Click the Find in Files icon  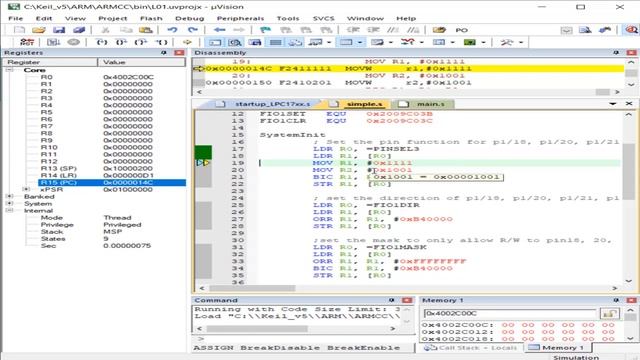click(x=439, y=30)
